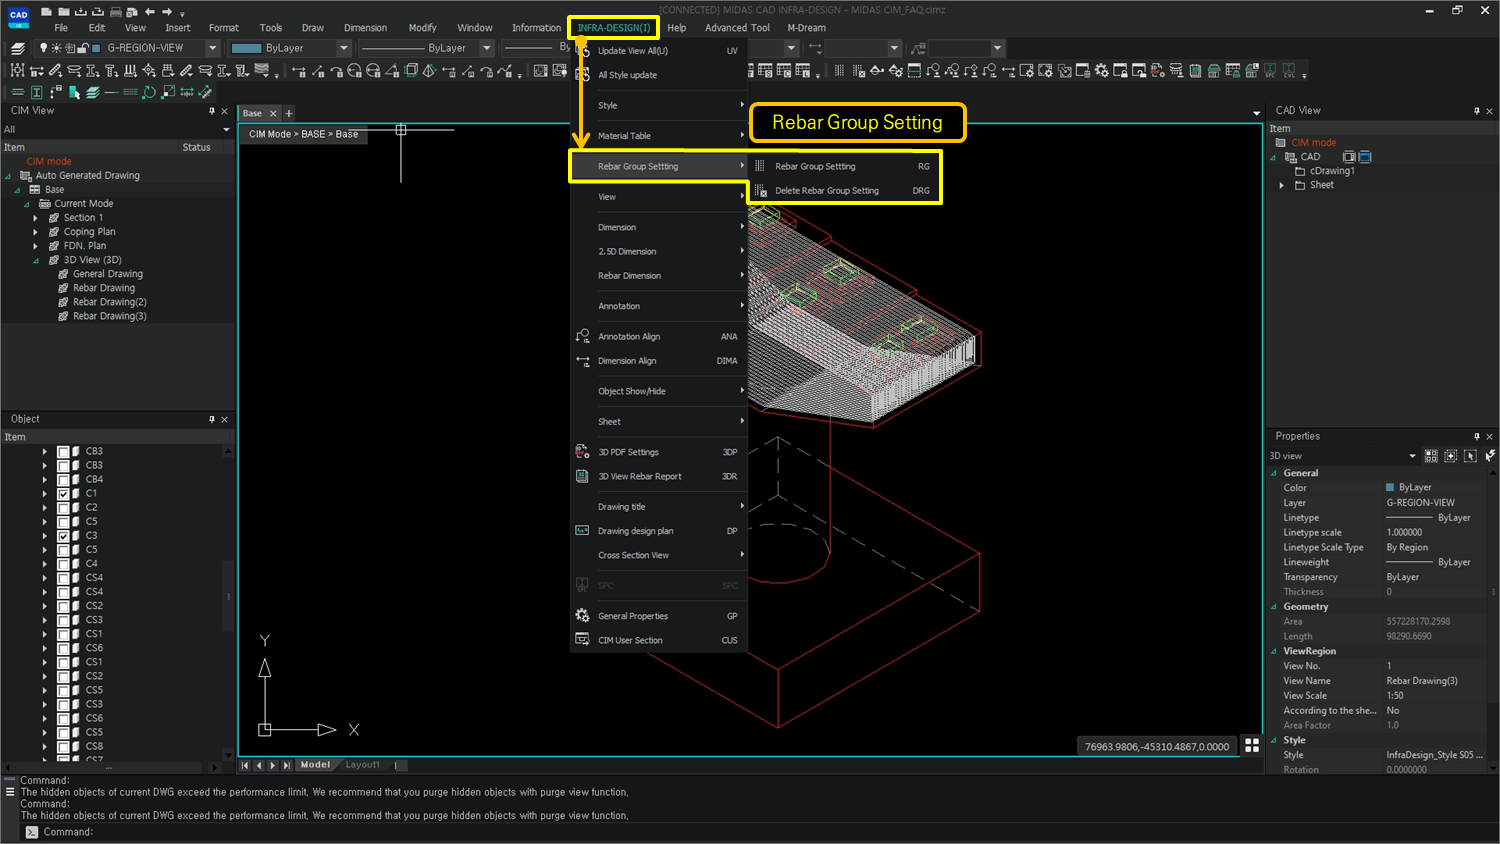Viewport: 1500px width, 844px height.
Task: Select the Annotation Align icon in menu
Action: click(581, 336)
